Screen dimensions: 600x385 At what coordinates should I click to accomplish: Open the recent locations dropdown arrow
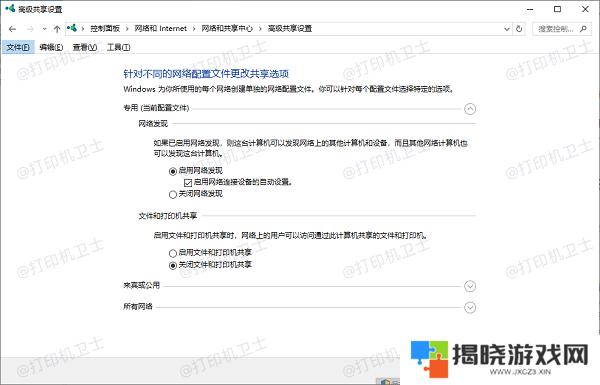click(x=44, y=29)
